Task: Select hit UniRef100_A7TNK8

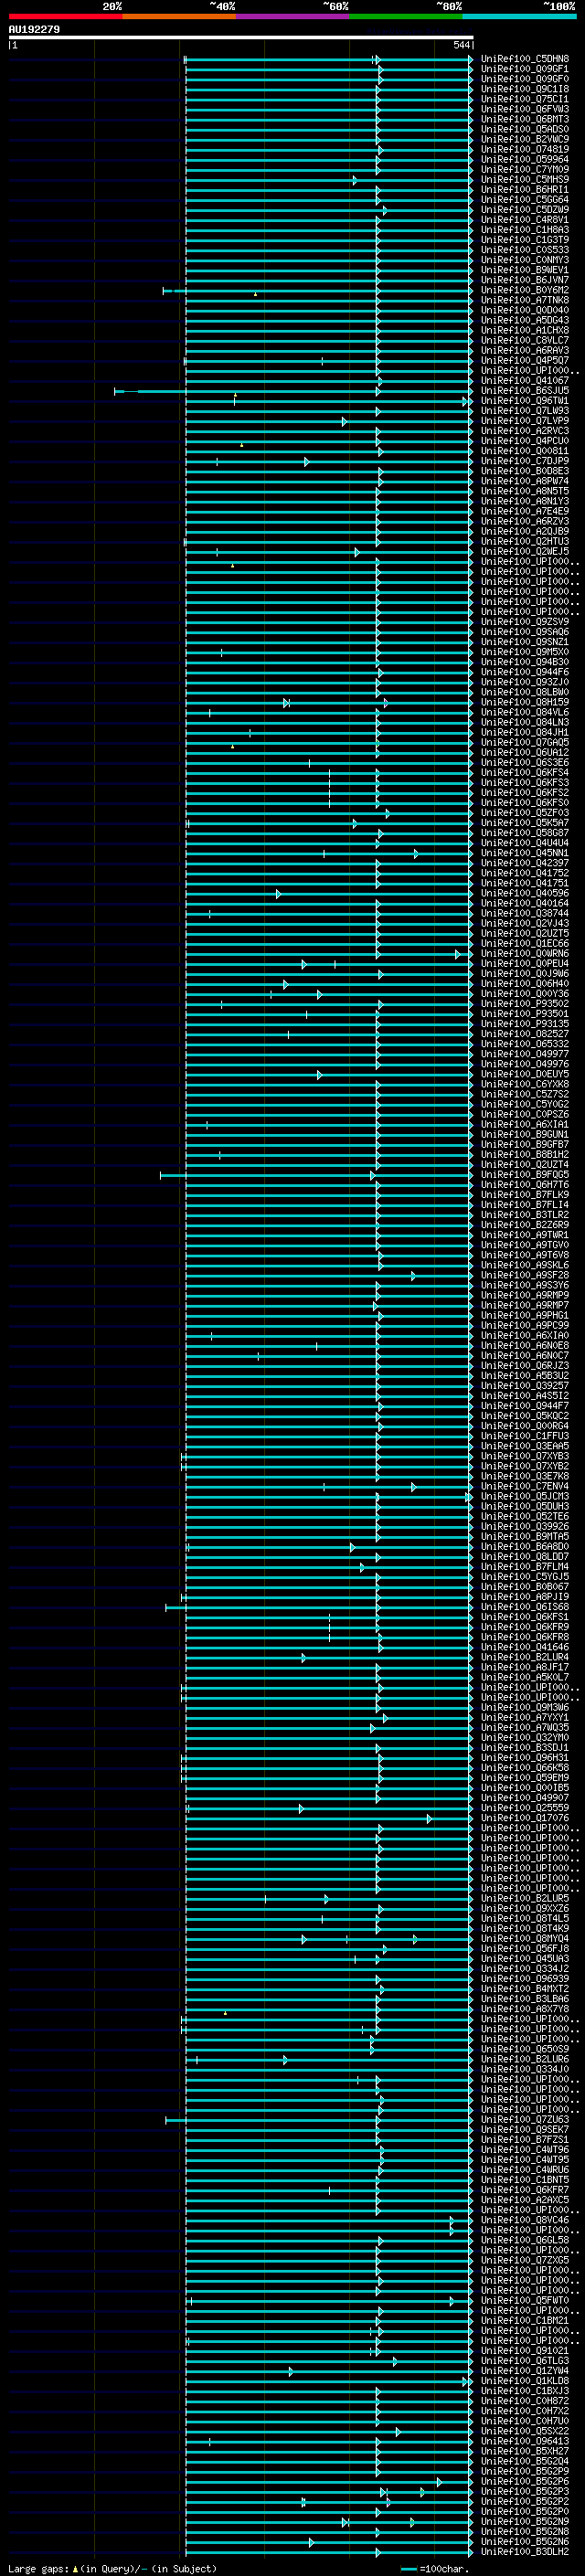Action: 524,300
